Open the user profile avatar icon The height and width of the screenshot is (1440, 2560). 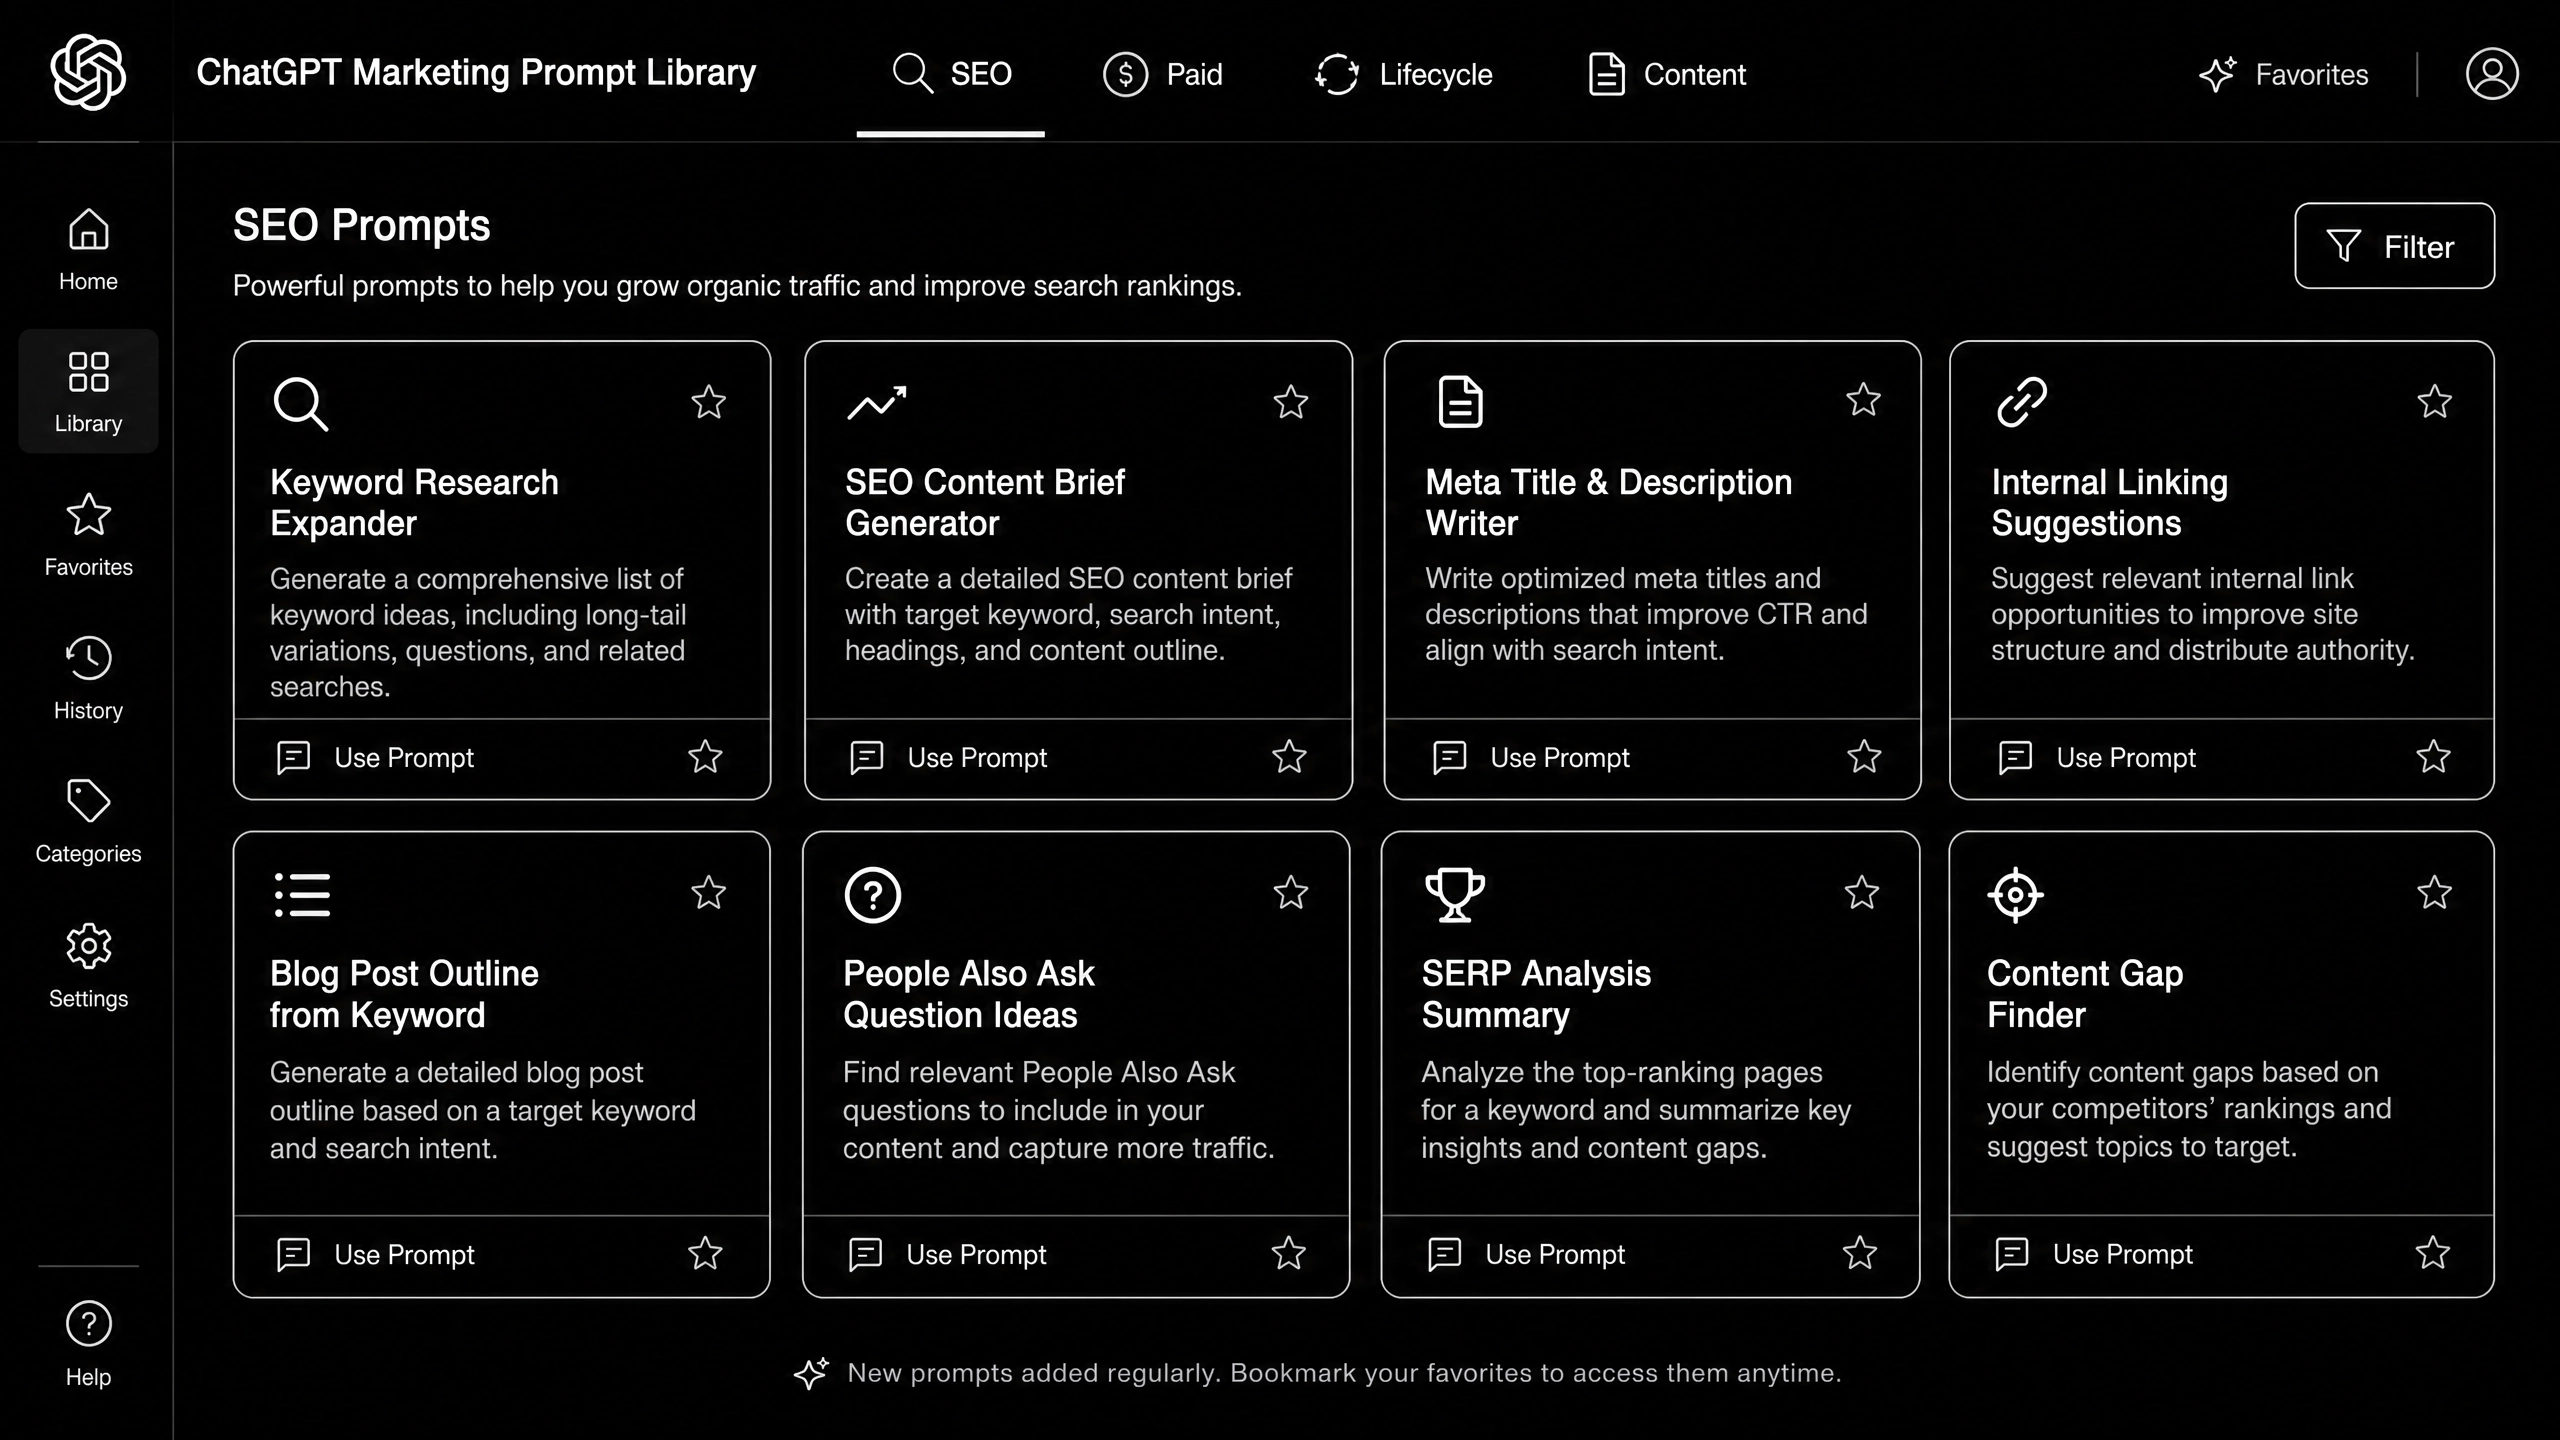2491,73
